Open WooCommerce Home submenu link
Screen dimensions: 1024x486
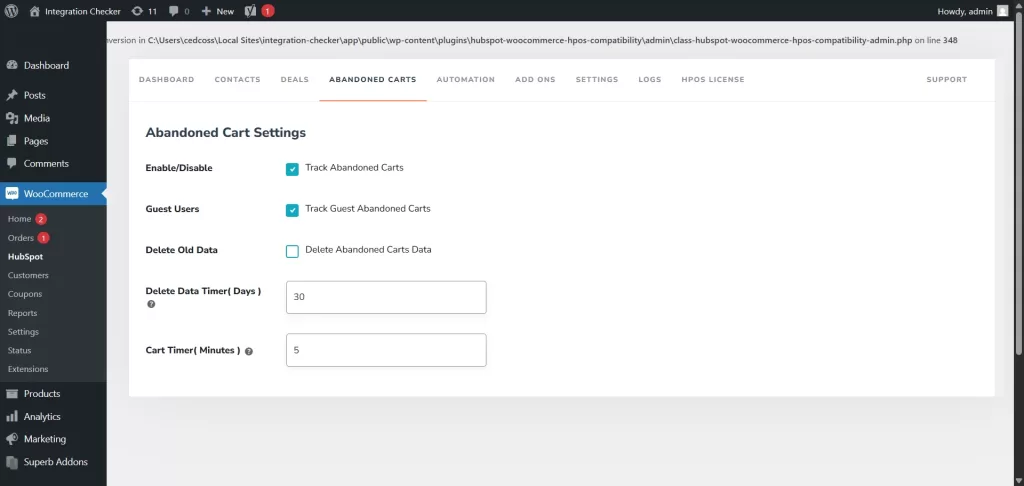coord(20,219)
